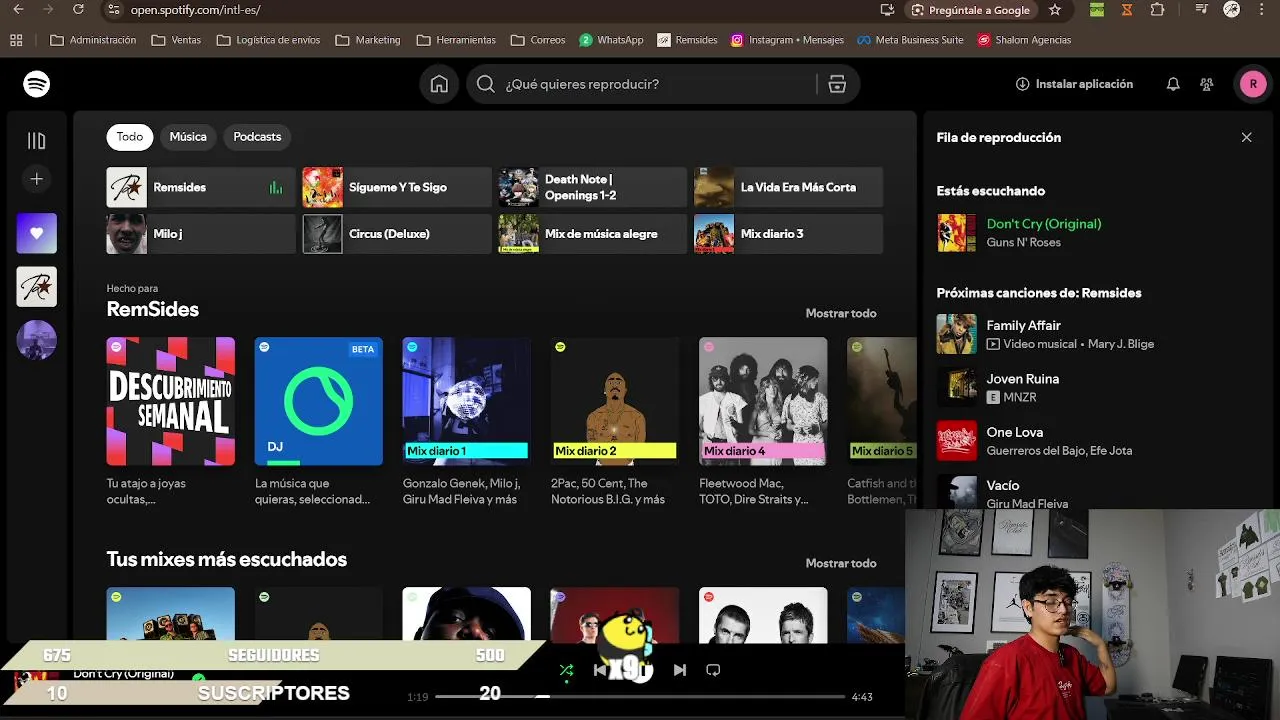Reload the page in the browser
The width and height of the screenshot is (1280, 720).
tap(79, 10)
